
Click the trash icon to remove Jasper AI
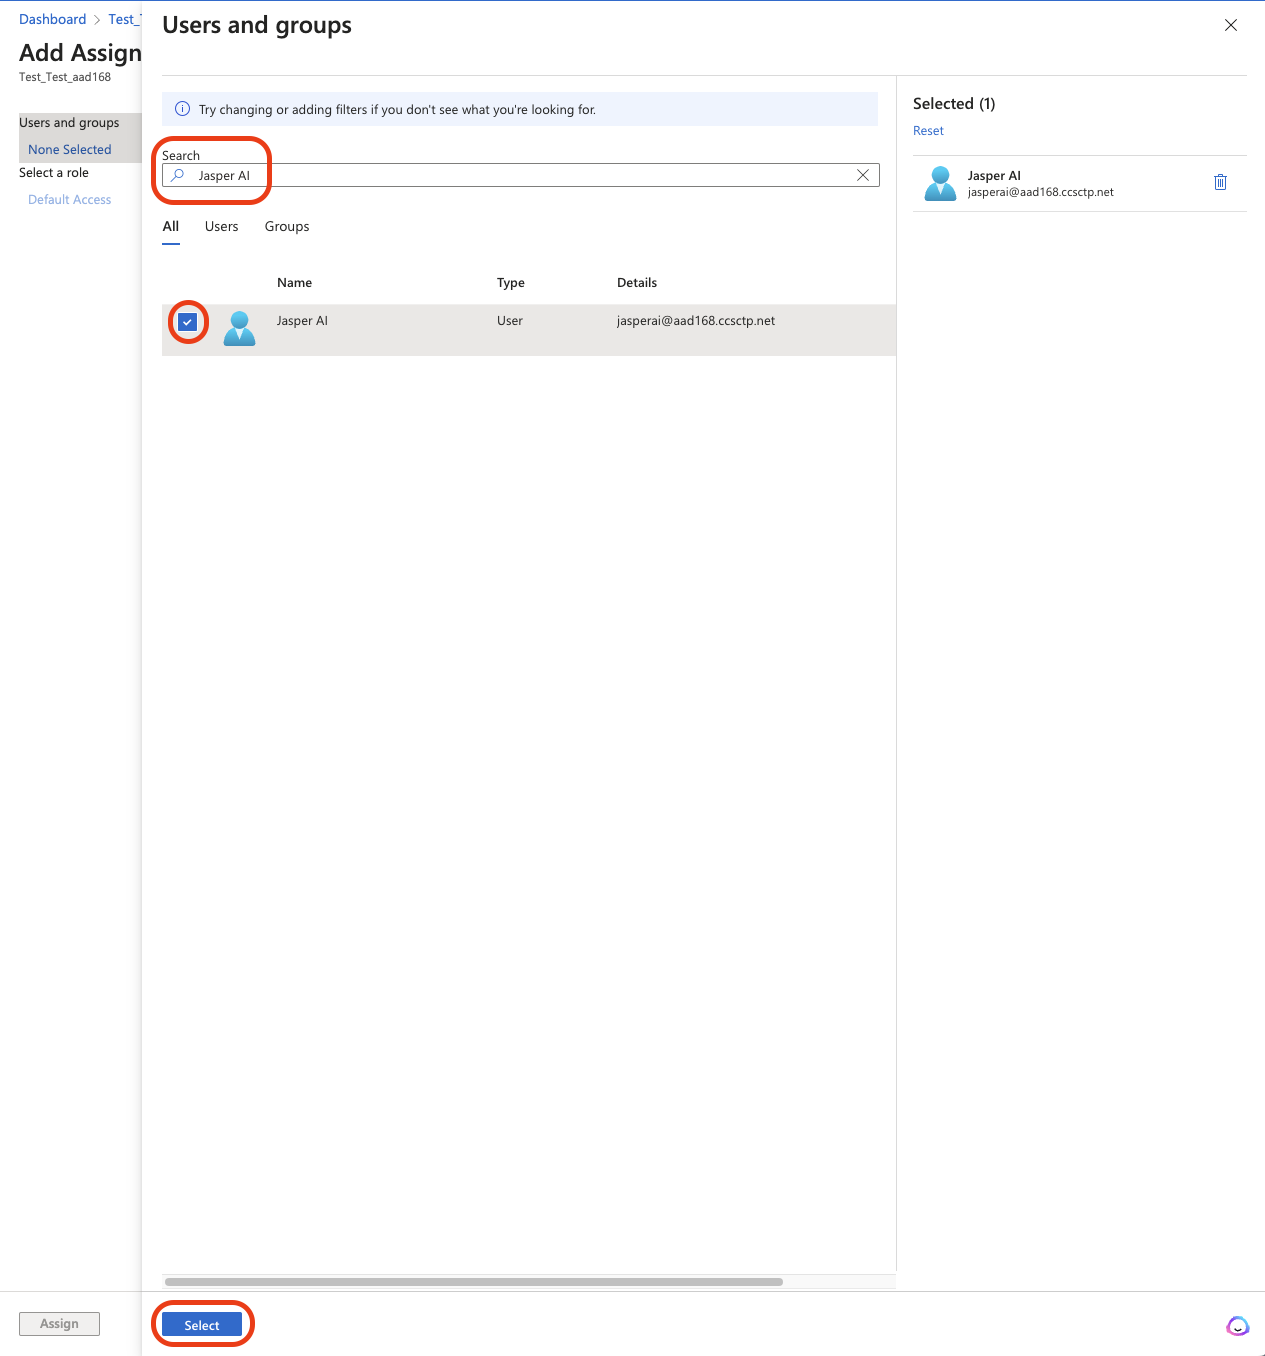click(1220, 182)
